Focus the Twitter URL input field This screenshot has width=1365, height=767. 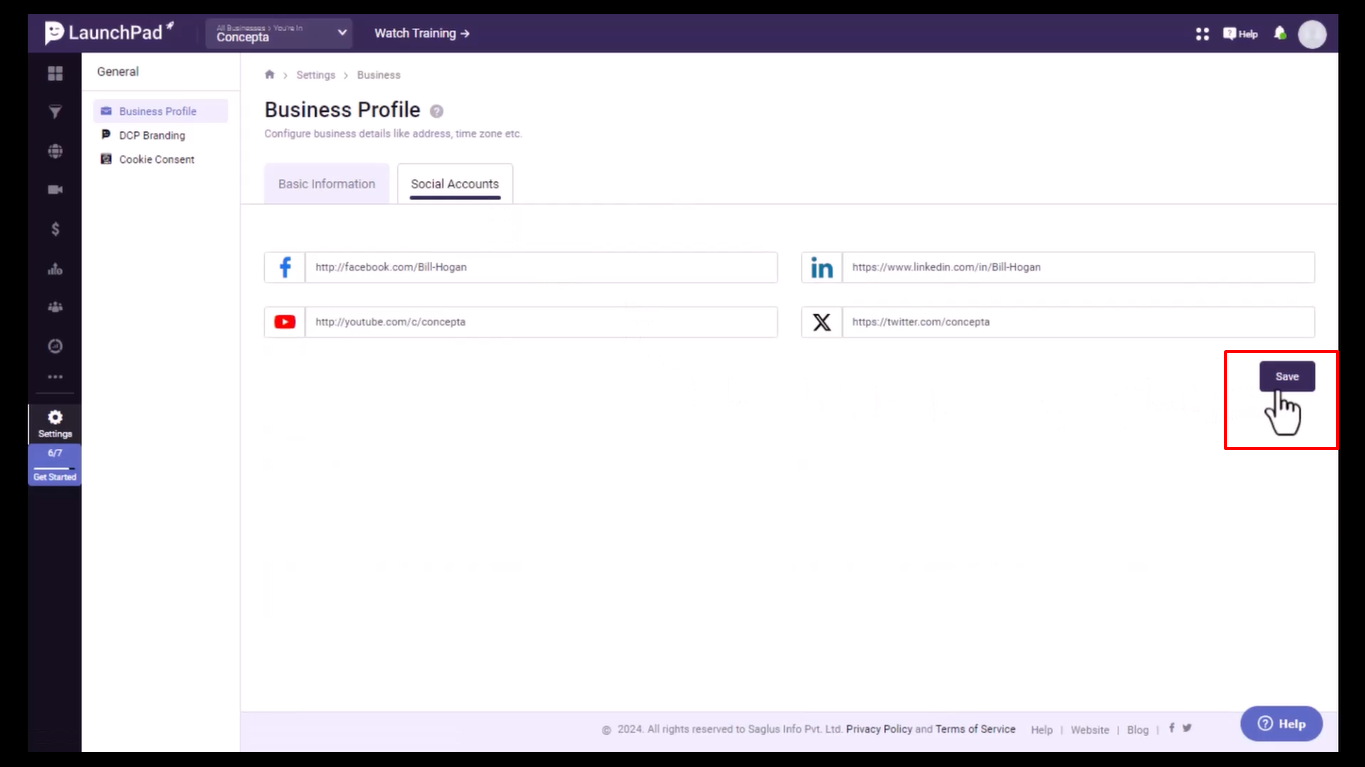(1078, 322)
